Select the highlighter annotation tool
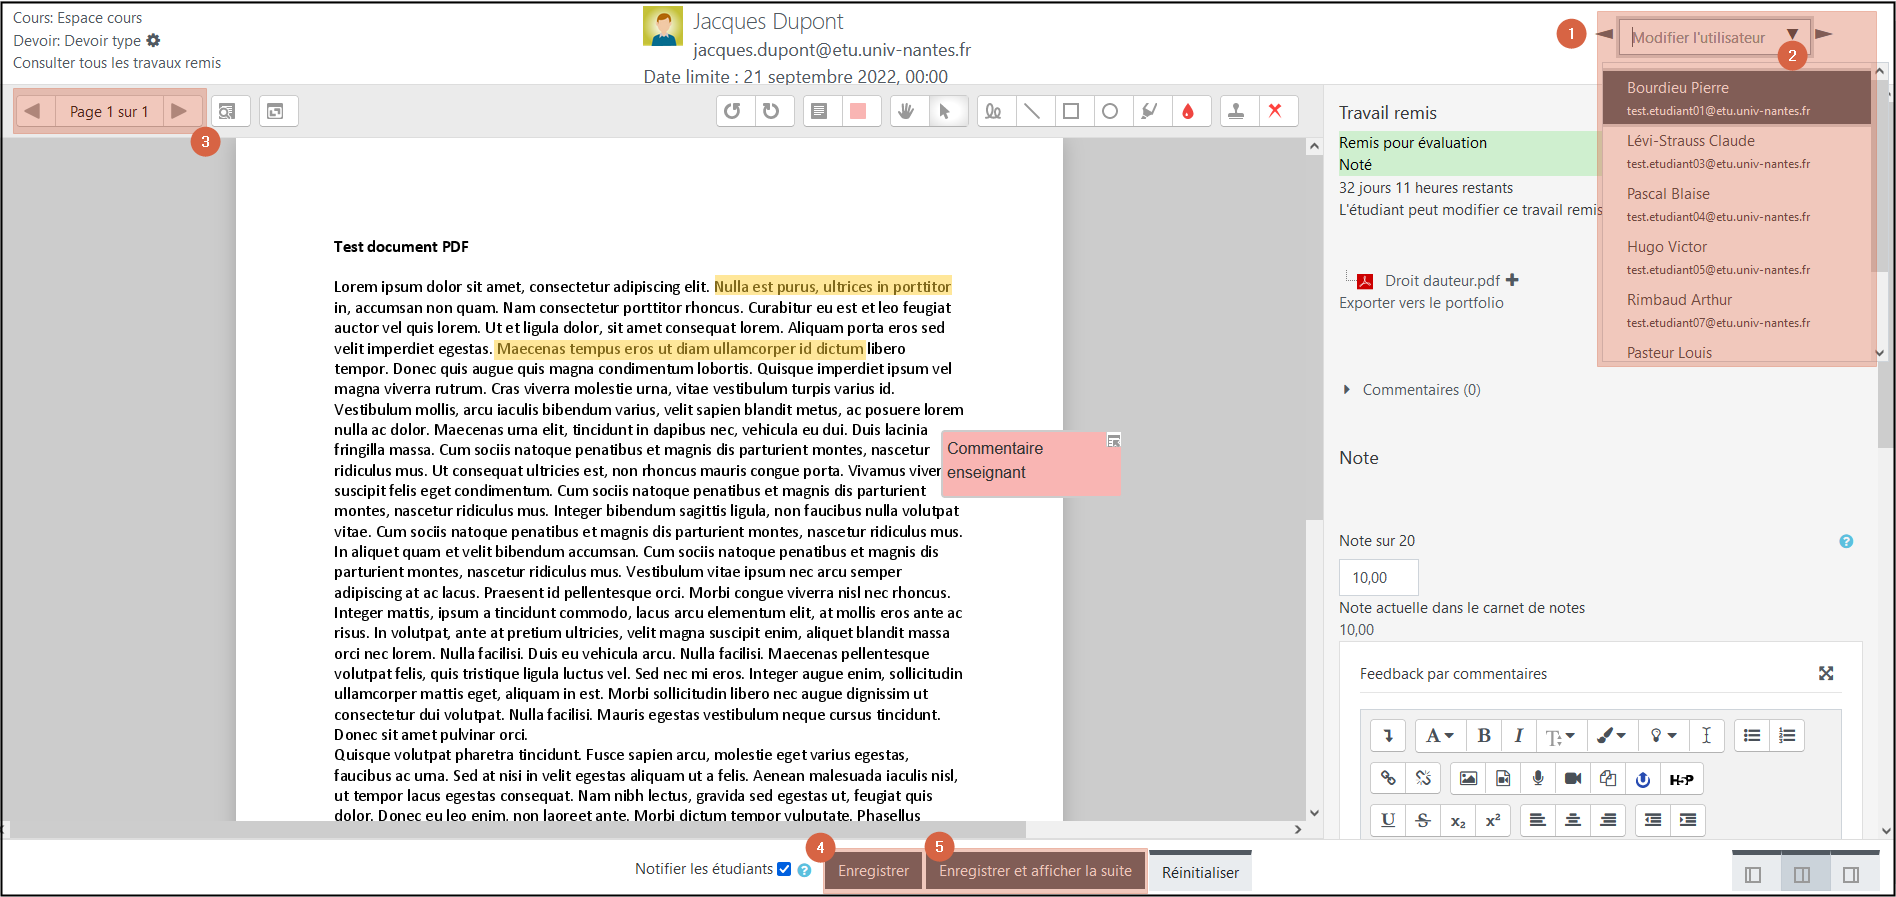Image resolution: width=1896 pixels, height=897 pixels. pos(1149,111)
